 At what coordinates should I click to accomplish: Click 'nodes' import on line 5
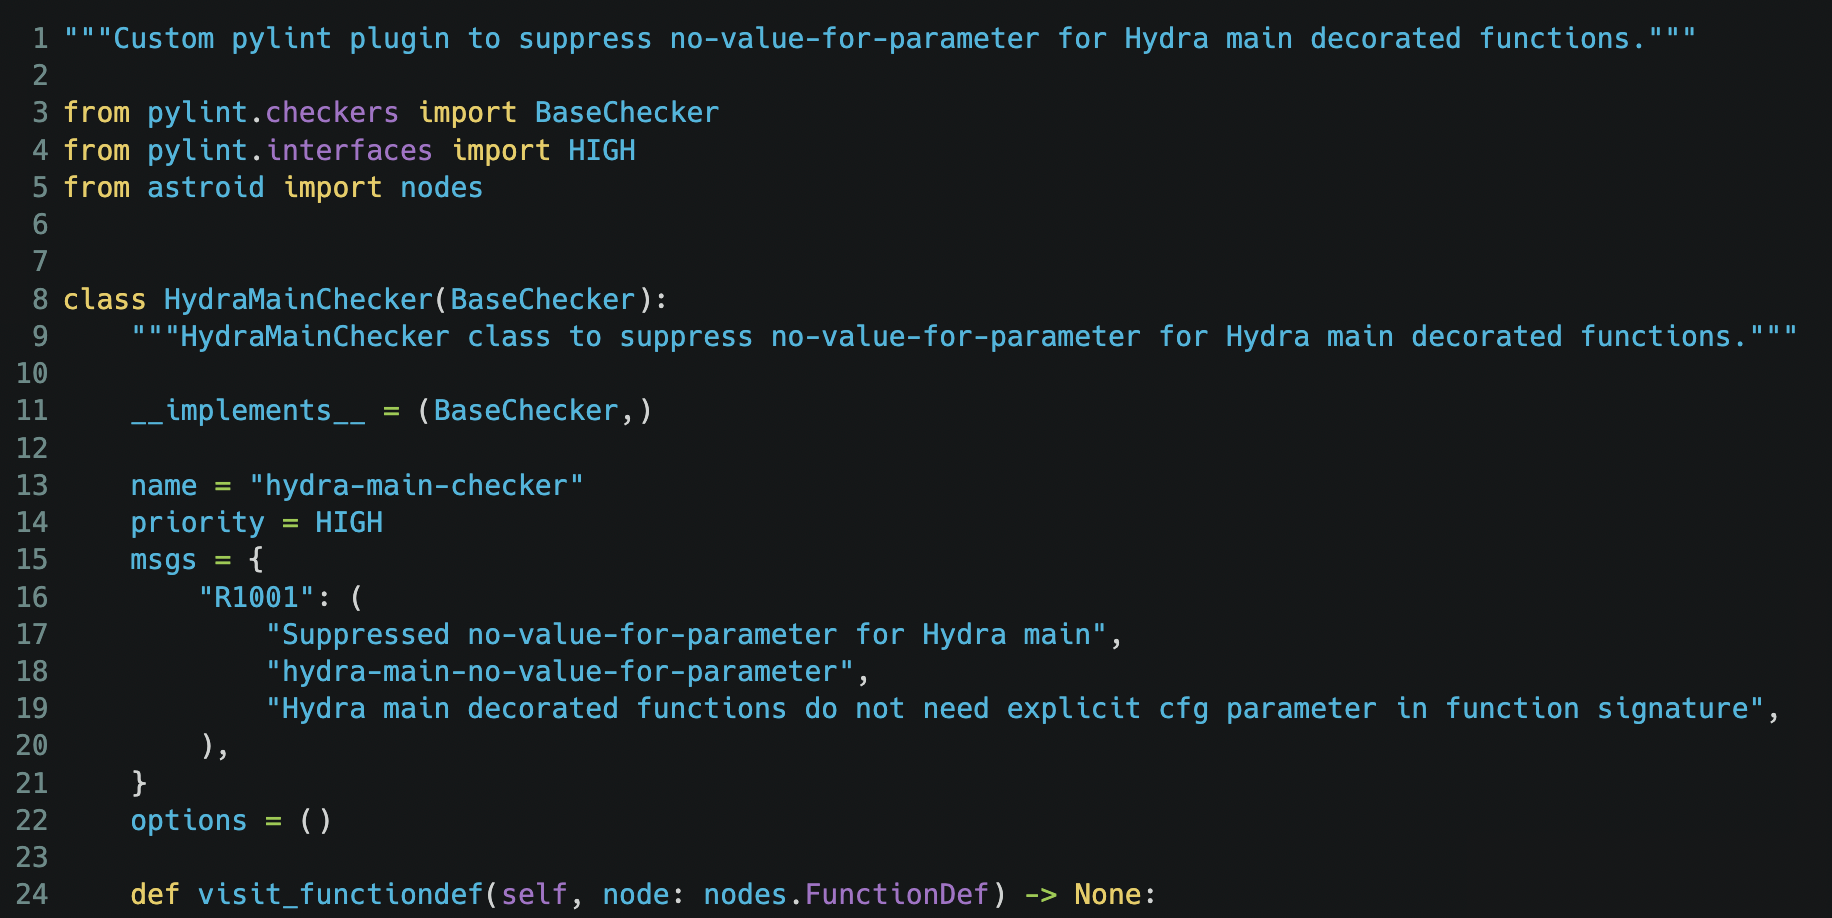[442, 187]
